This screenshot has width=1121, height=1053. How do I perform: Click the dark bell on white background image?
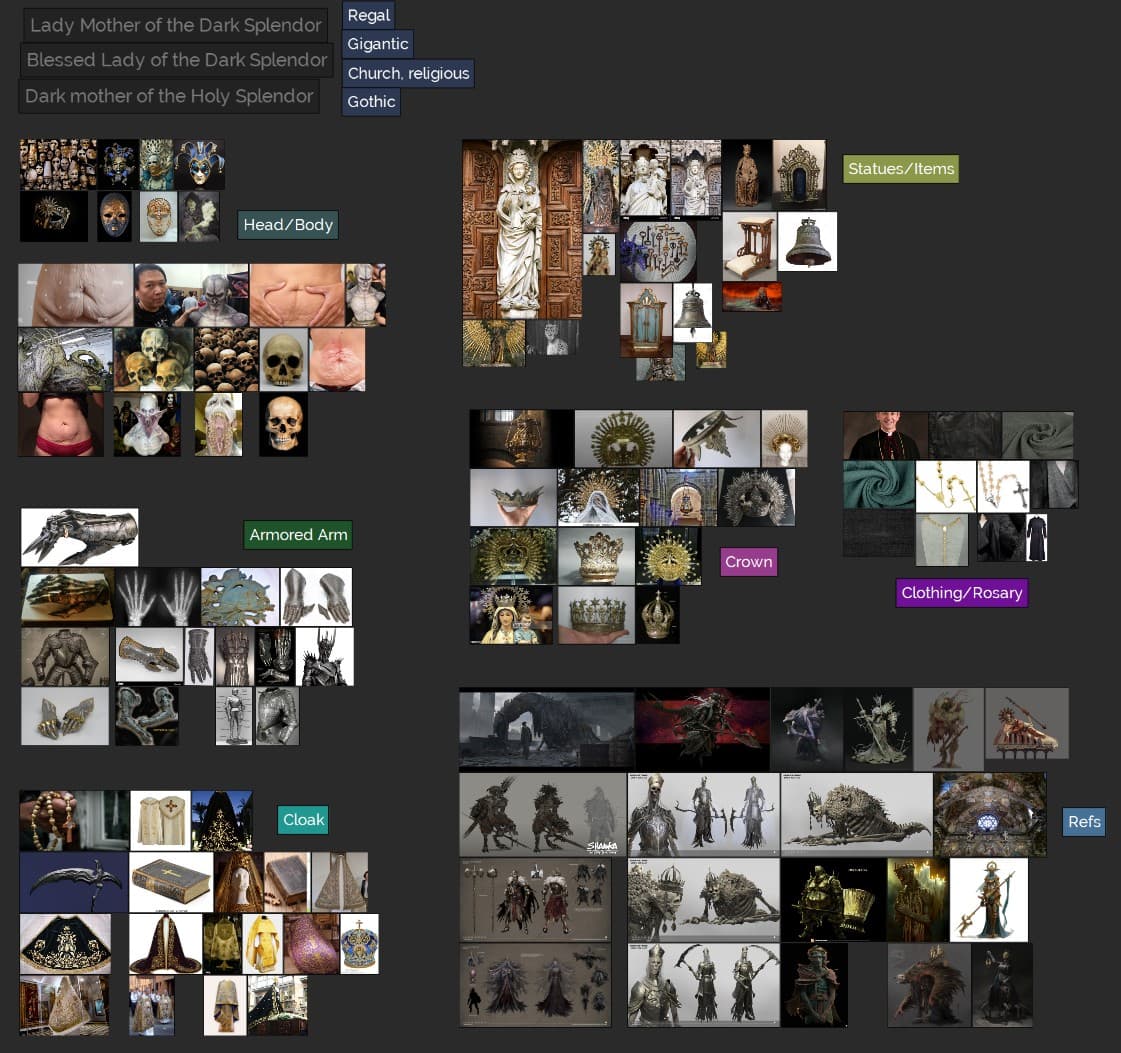[x=807, y=241]
